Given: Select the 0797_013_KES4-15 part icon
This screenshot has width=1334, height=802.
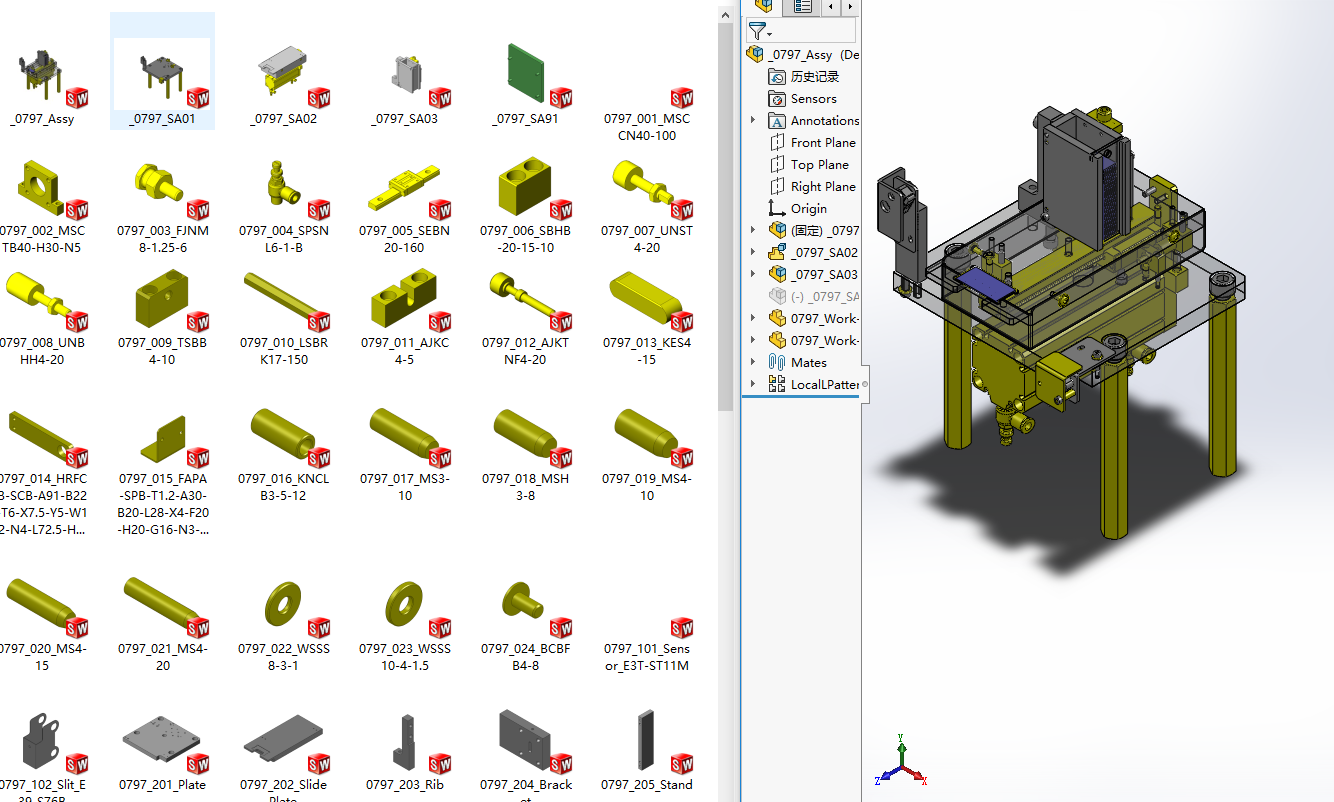Looking at the screenshot, I should click(647, 300).
